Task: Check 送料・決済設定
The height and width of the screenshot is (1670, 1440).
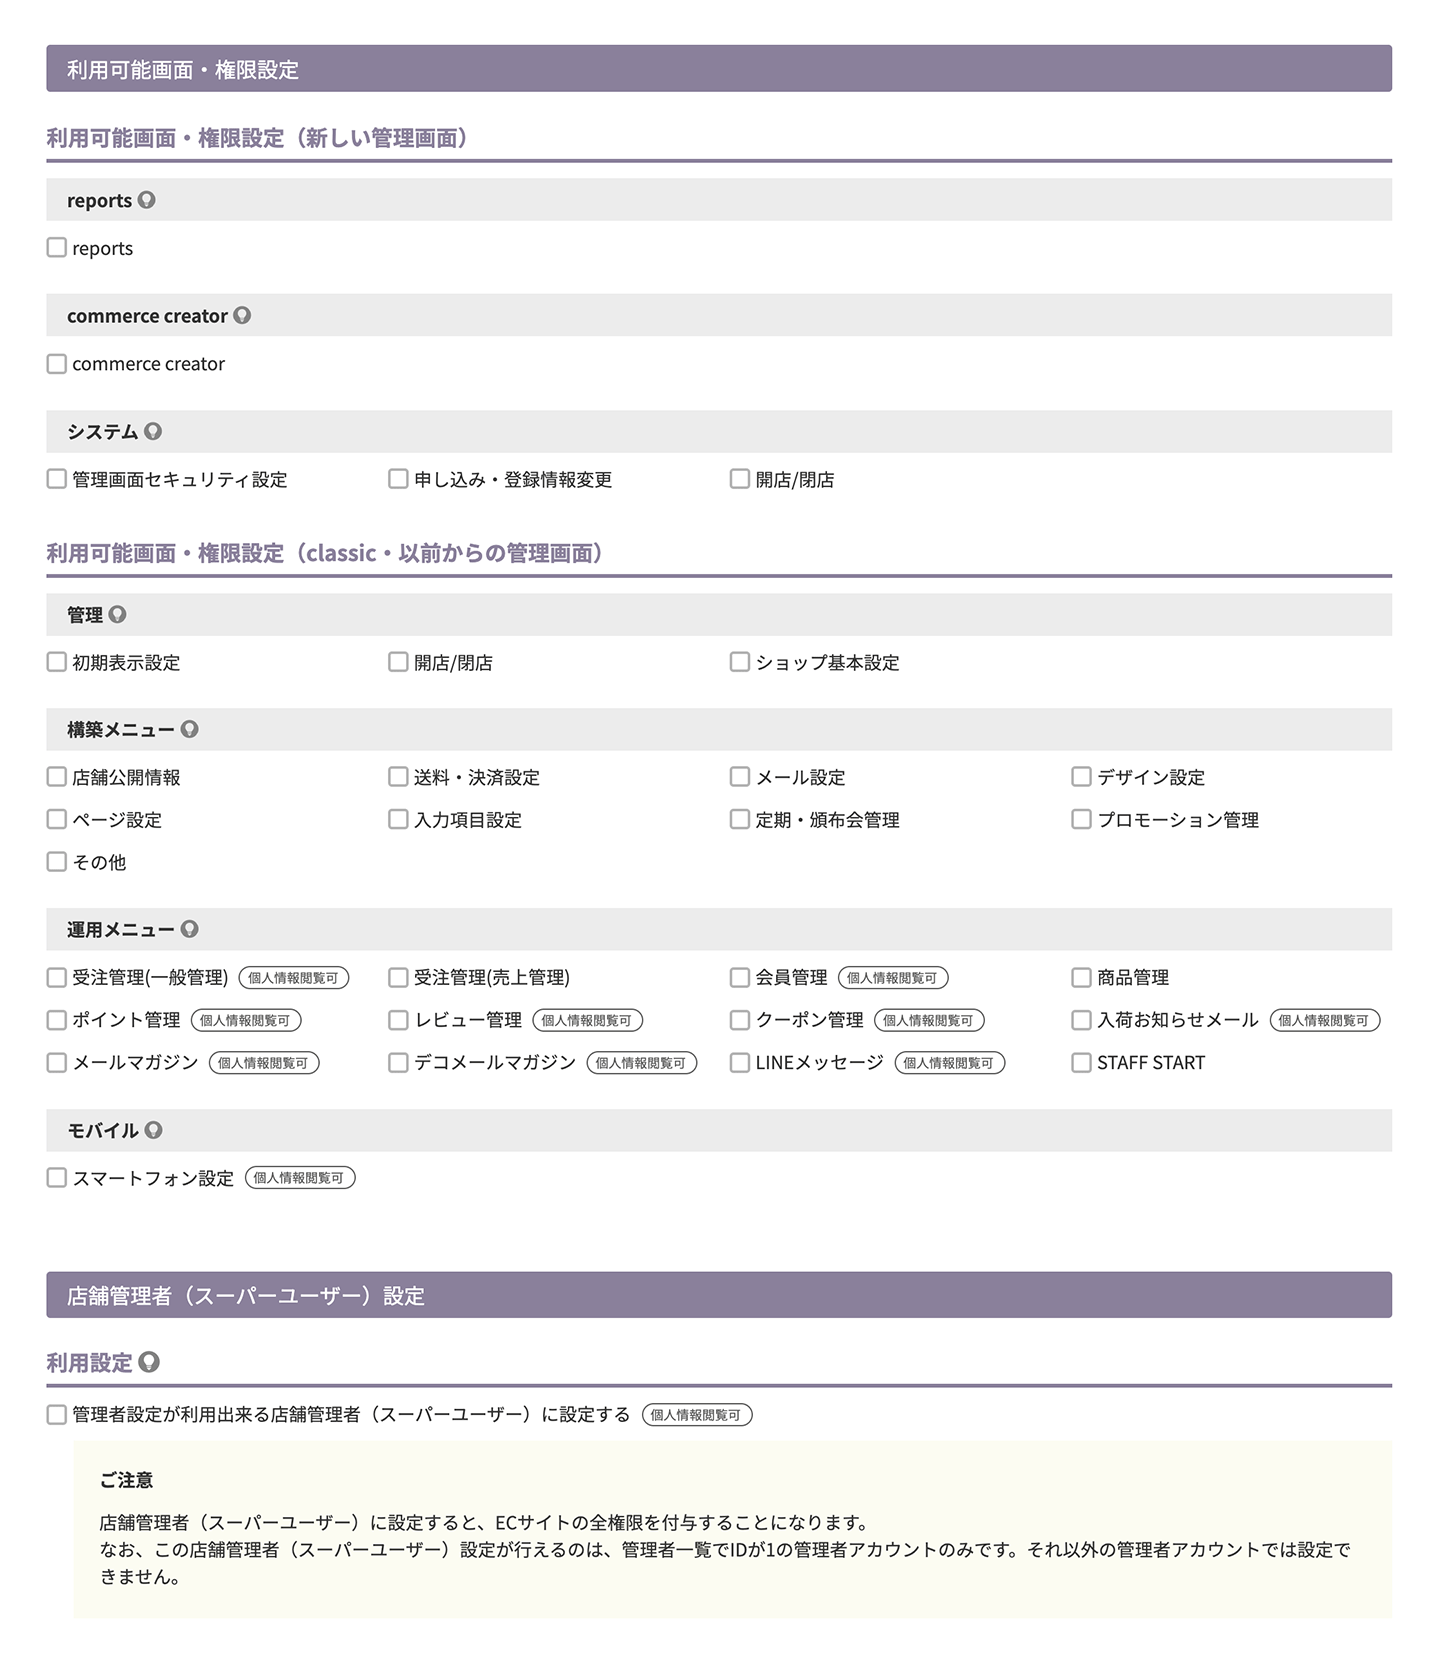Action: coord(398,777)
